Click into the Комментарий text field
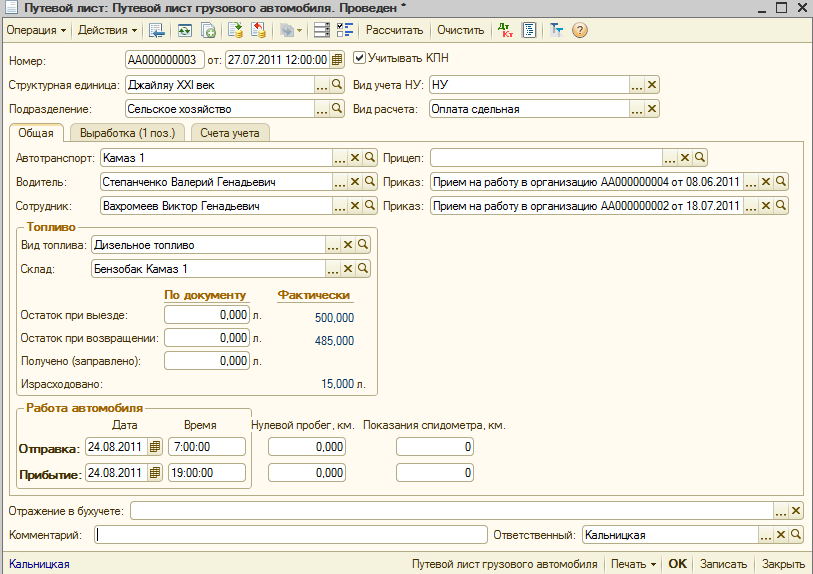 coord(290,535)
